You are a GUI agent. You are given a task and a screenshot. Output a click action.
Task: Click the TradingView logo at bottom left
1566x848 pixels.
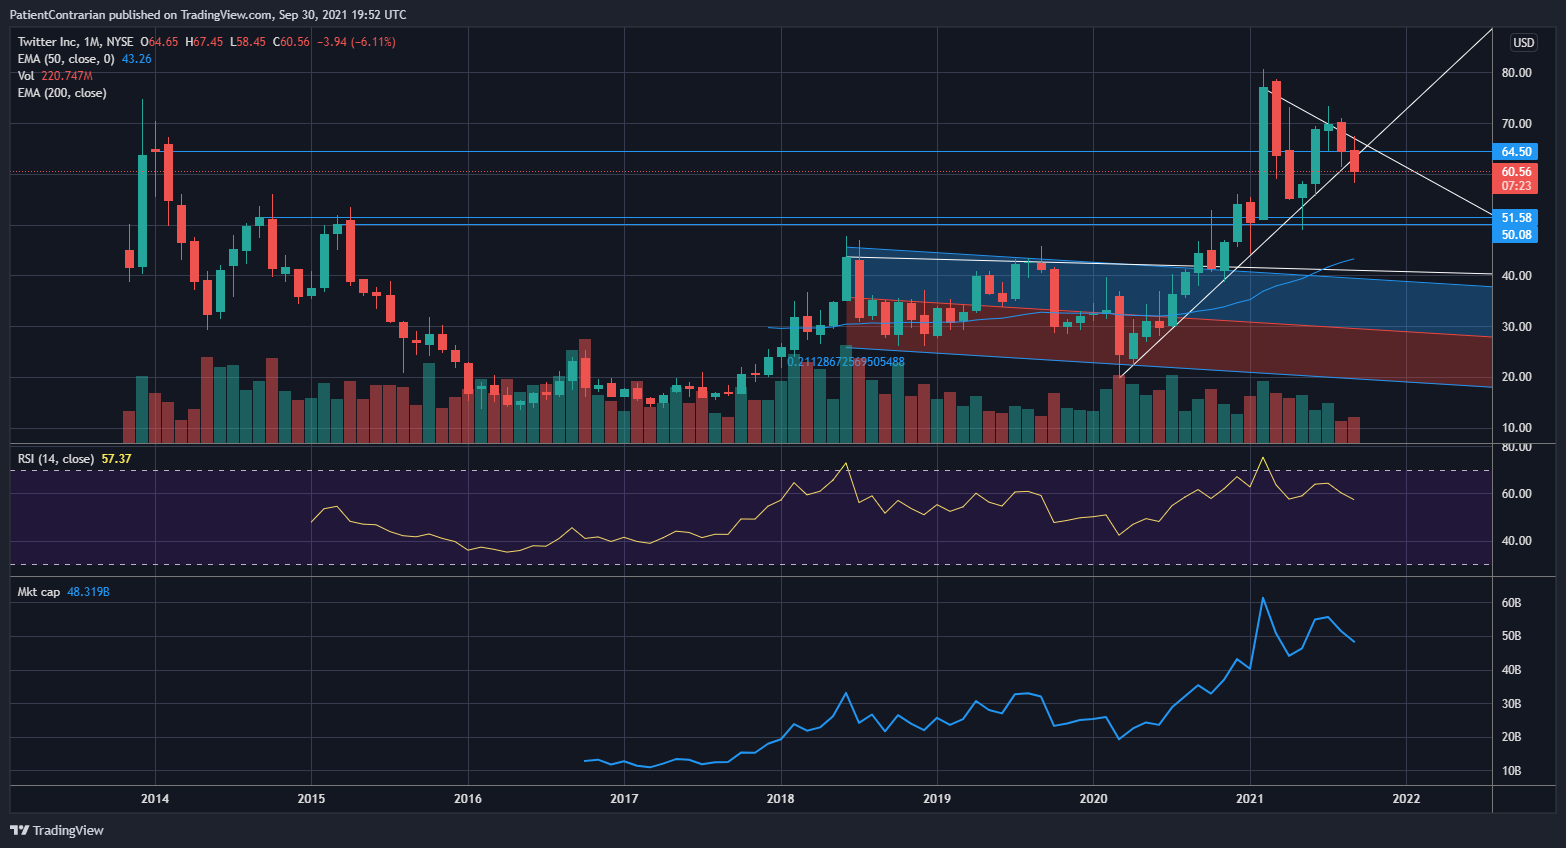(x=57, y=830)
